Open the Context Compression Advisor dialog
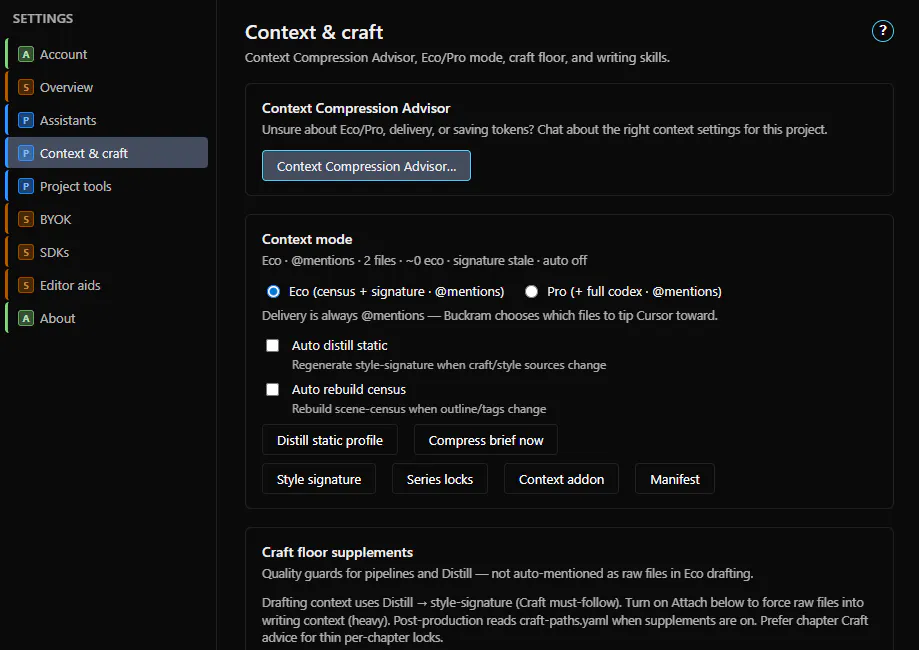Image resolution: width=919 pixels, height=650 pixels. [x=366, y=166]
